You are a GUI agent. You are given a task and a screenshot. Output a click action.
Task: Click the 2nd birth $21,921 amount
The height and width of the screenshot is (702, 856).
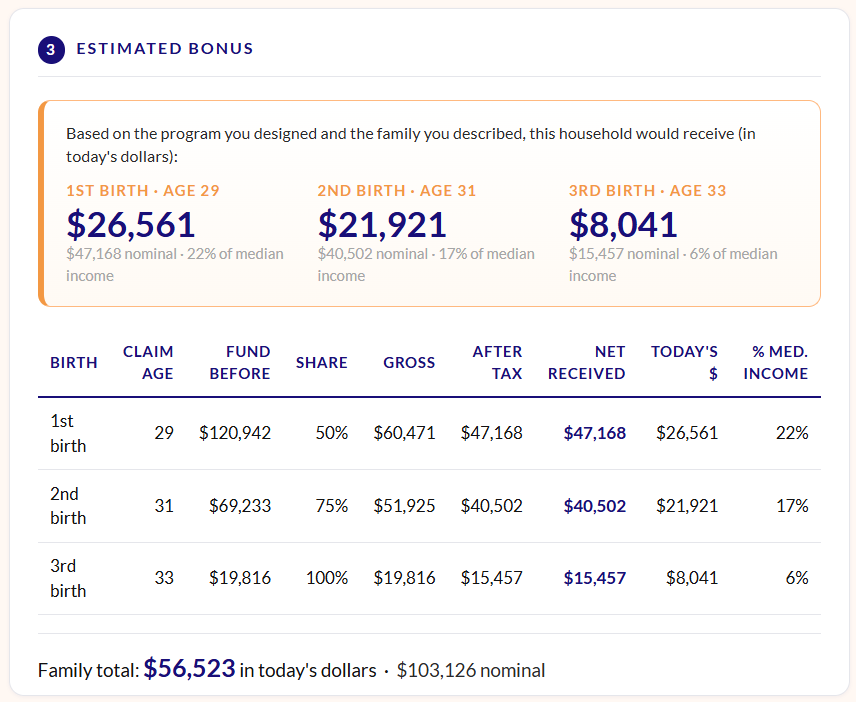[x=382, y=224]
